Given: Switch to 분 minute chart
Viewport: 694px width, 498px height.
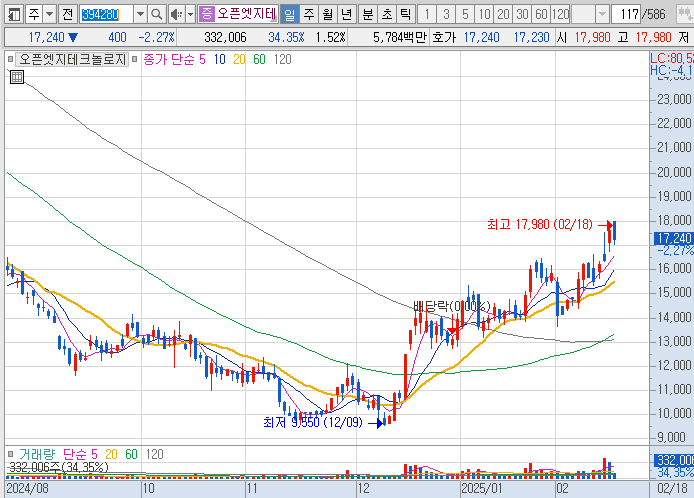Looking at the screenshot, I should [x=367, y=15].
